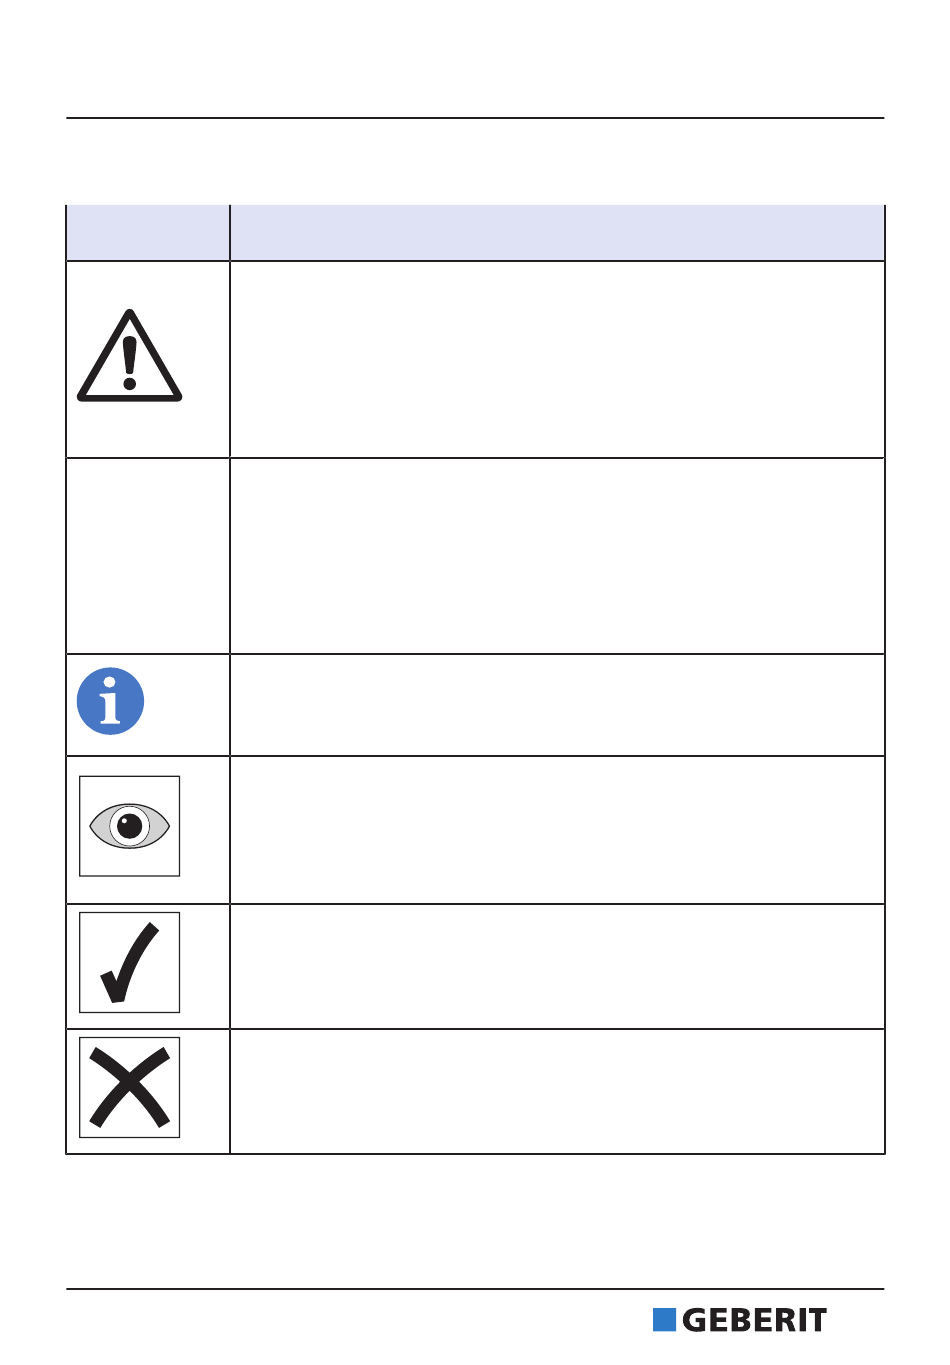Click the blue square beside GEBERIT
The height and width of the screenshot is (1365, 950).
[x=664, y=1320]
